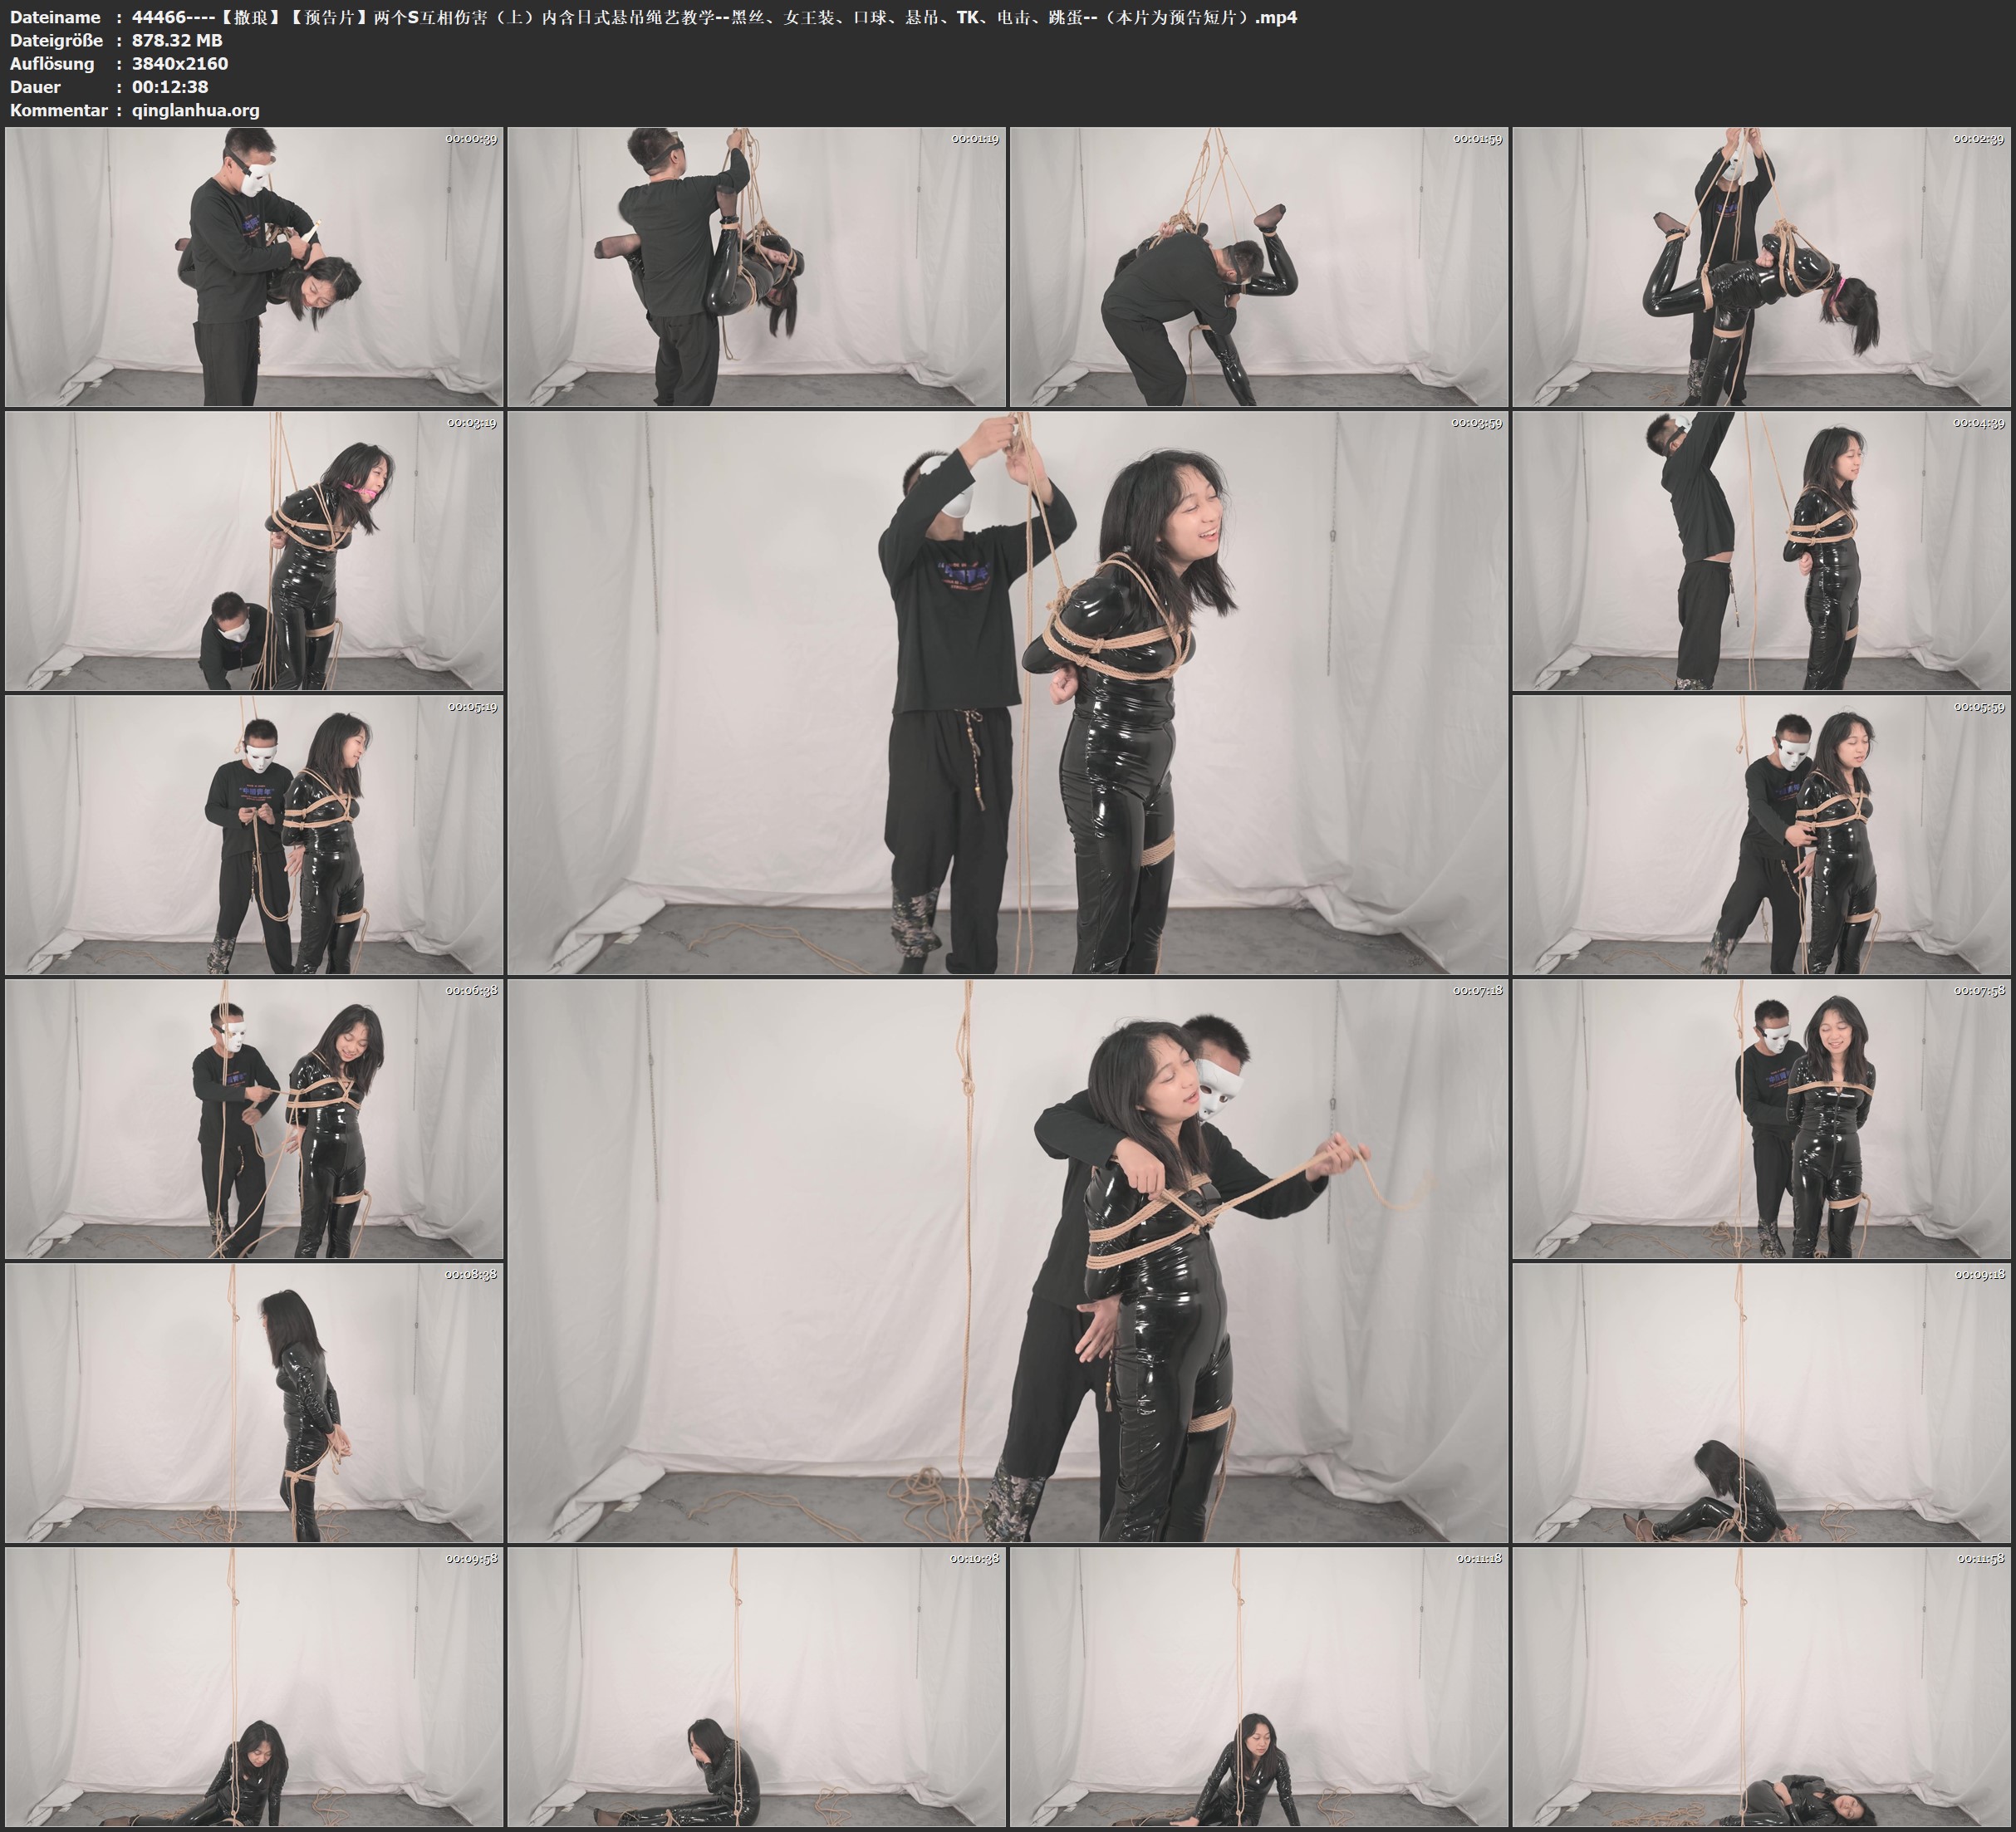This screenshot has width=2016, height=1832.
Task: Open the thumbnail at 00:09:18
Action: pyautogui.click(x=1762, y=1403)
